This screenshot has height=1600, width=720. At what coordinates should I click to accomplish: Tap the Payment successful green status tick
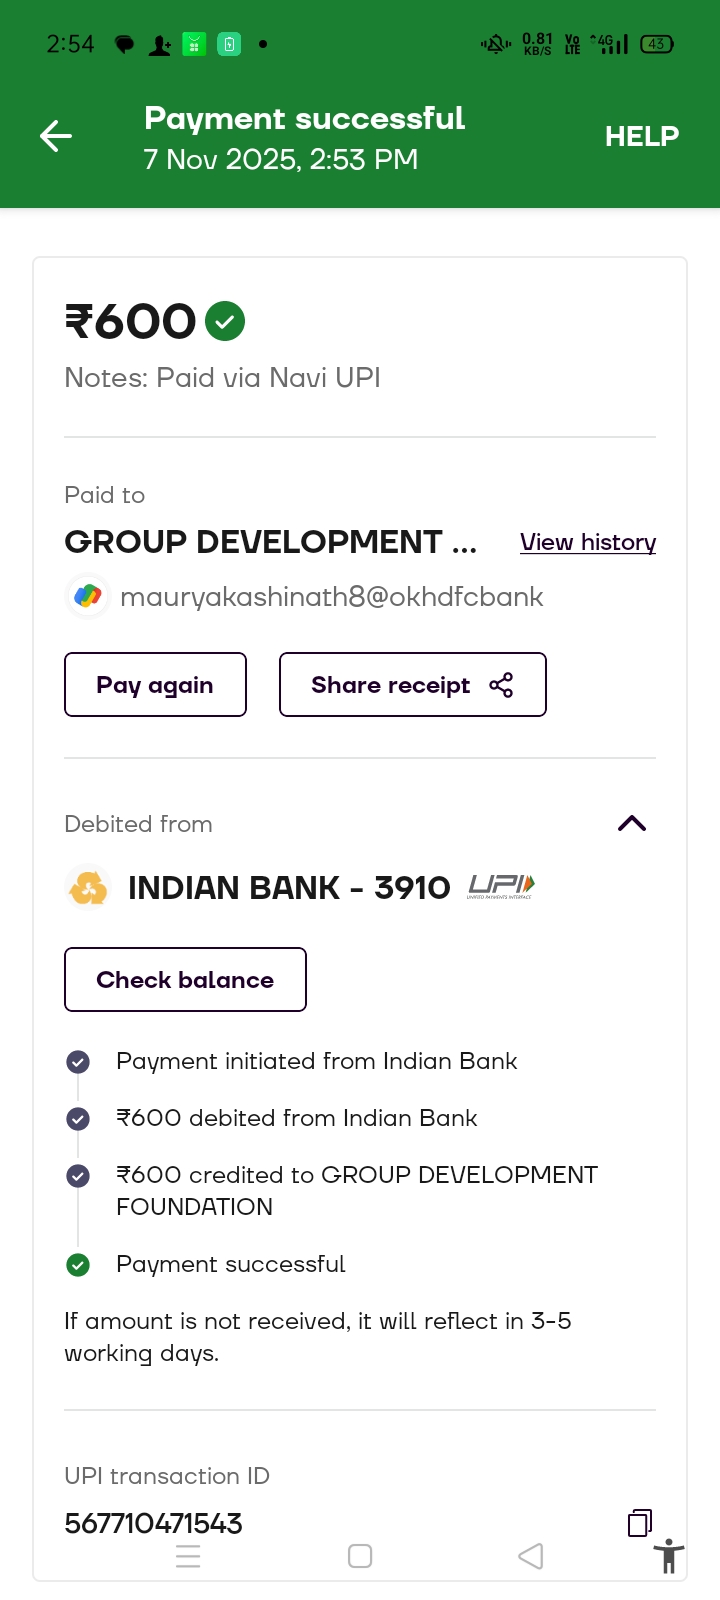tap(78, 1265)
